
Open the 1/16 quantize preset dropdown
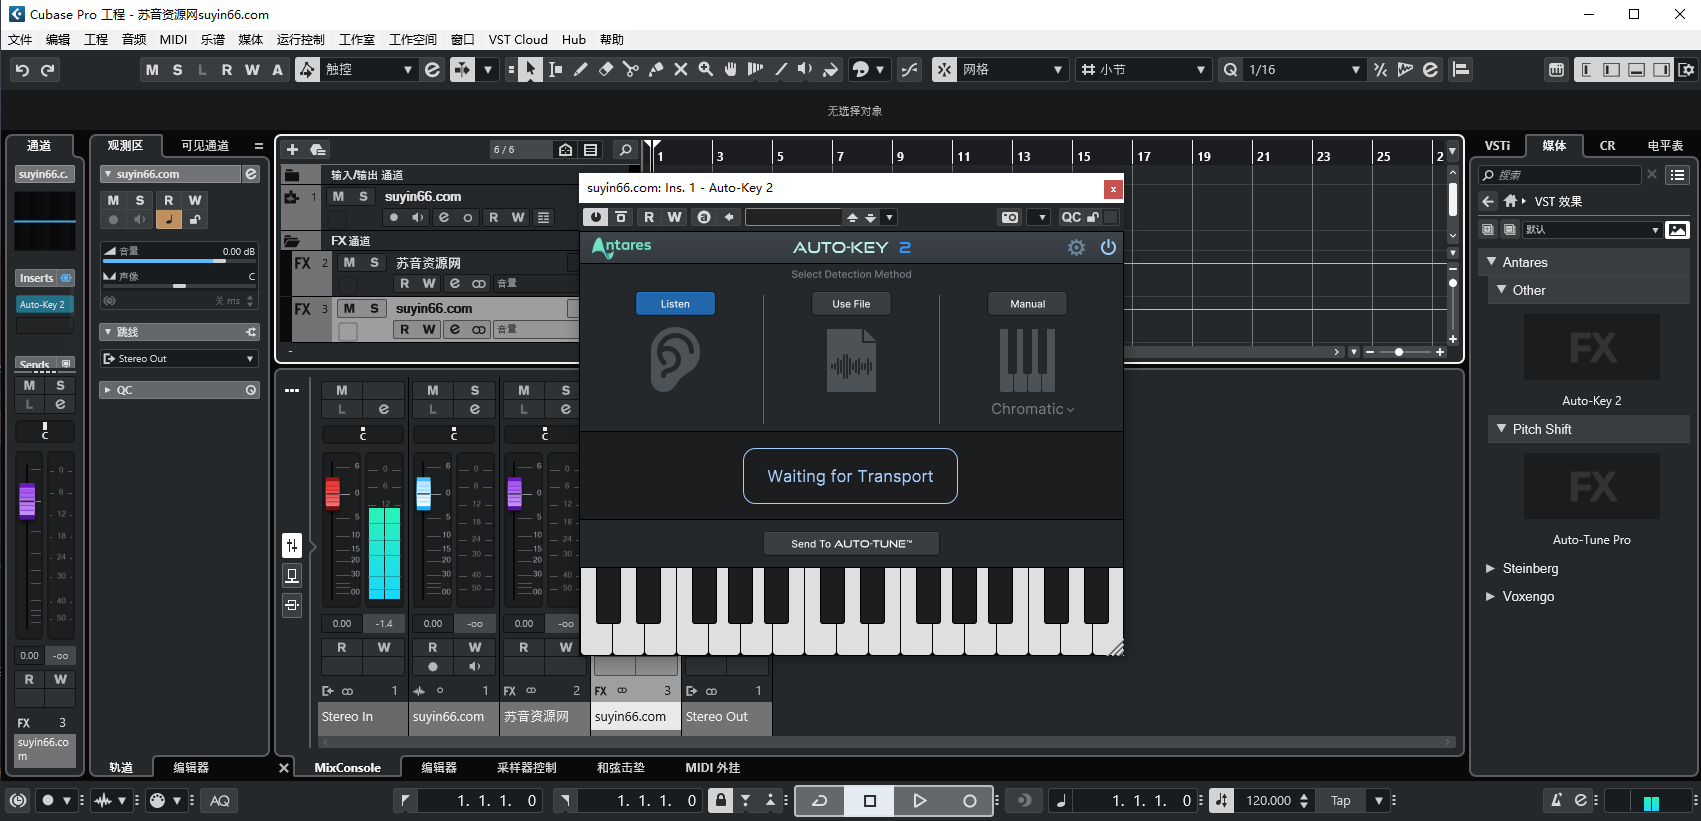point(1304,70)
